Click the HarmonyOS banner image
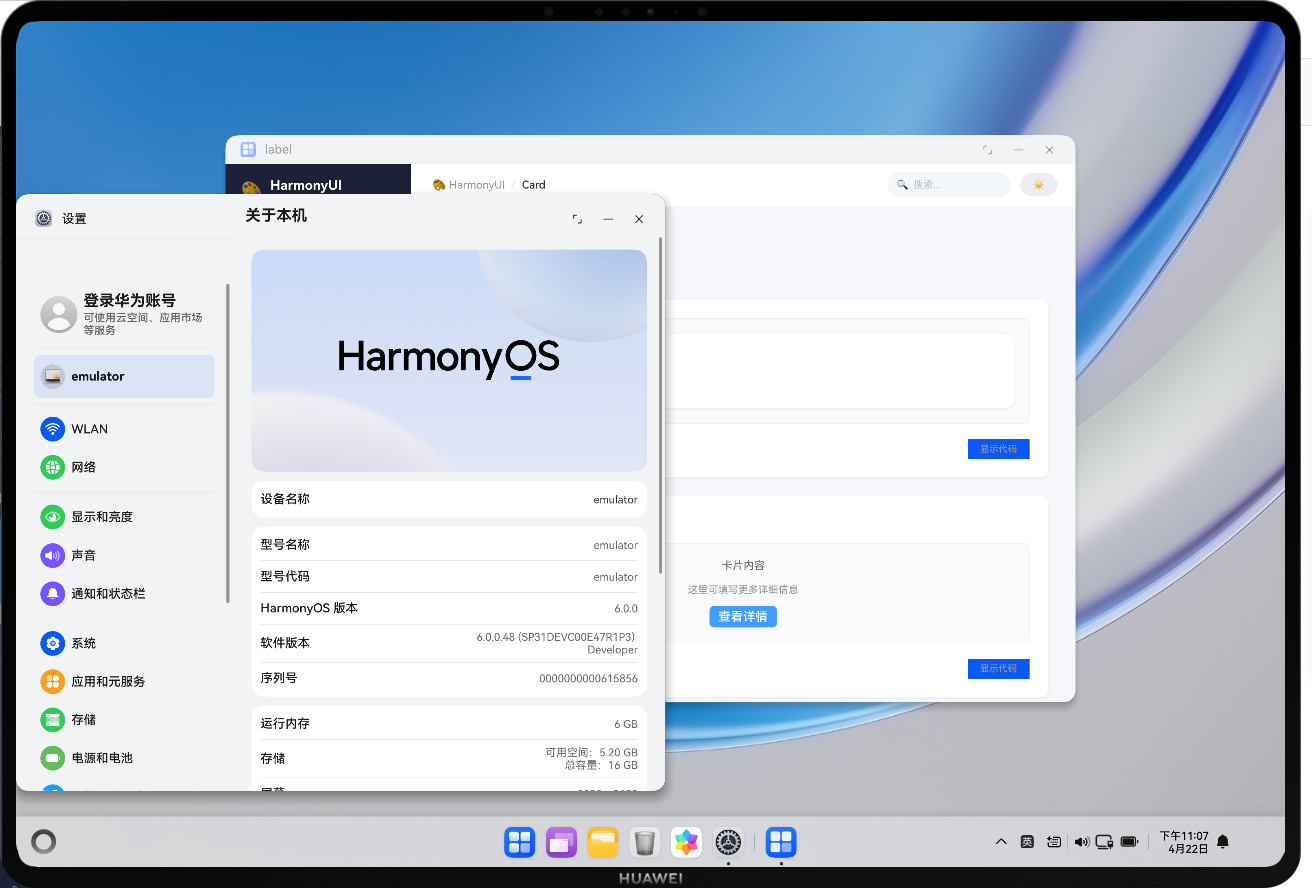1312x888 pixels. (449, 360)
